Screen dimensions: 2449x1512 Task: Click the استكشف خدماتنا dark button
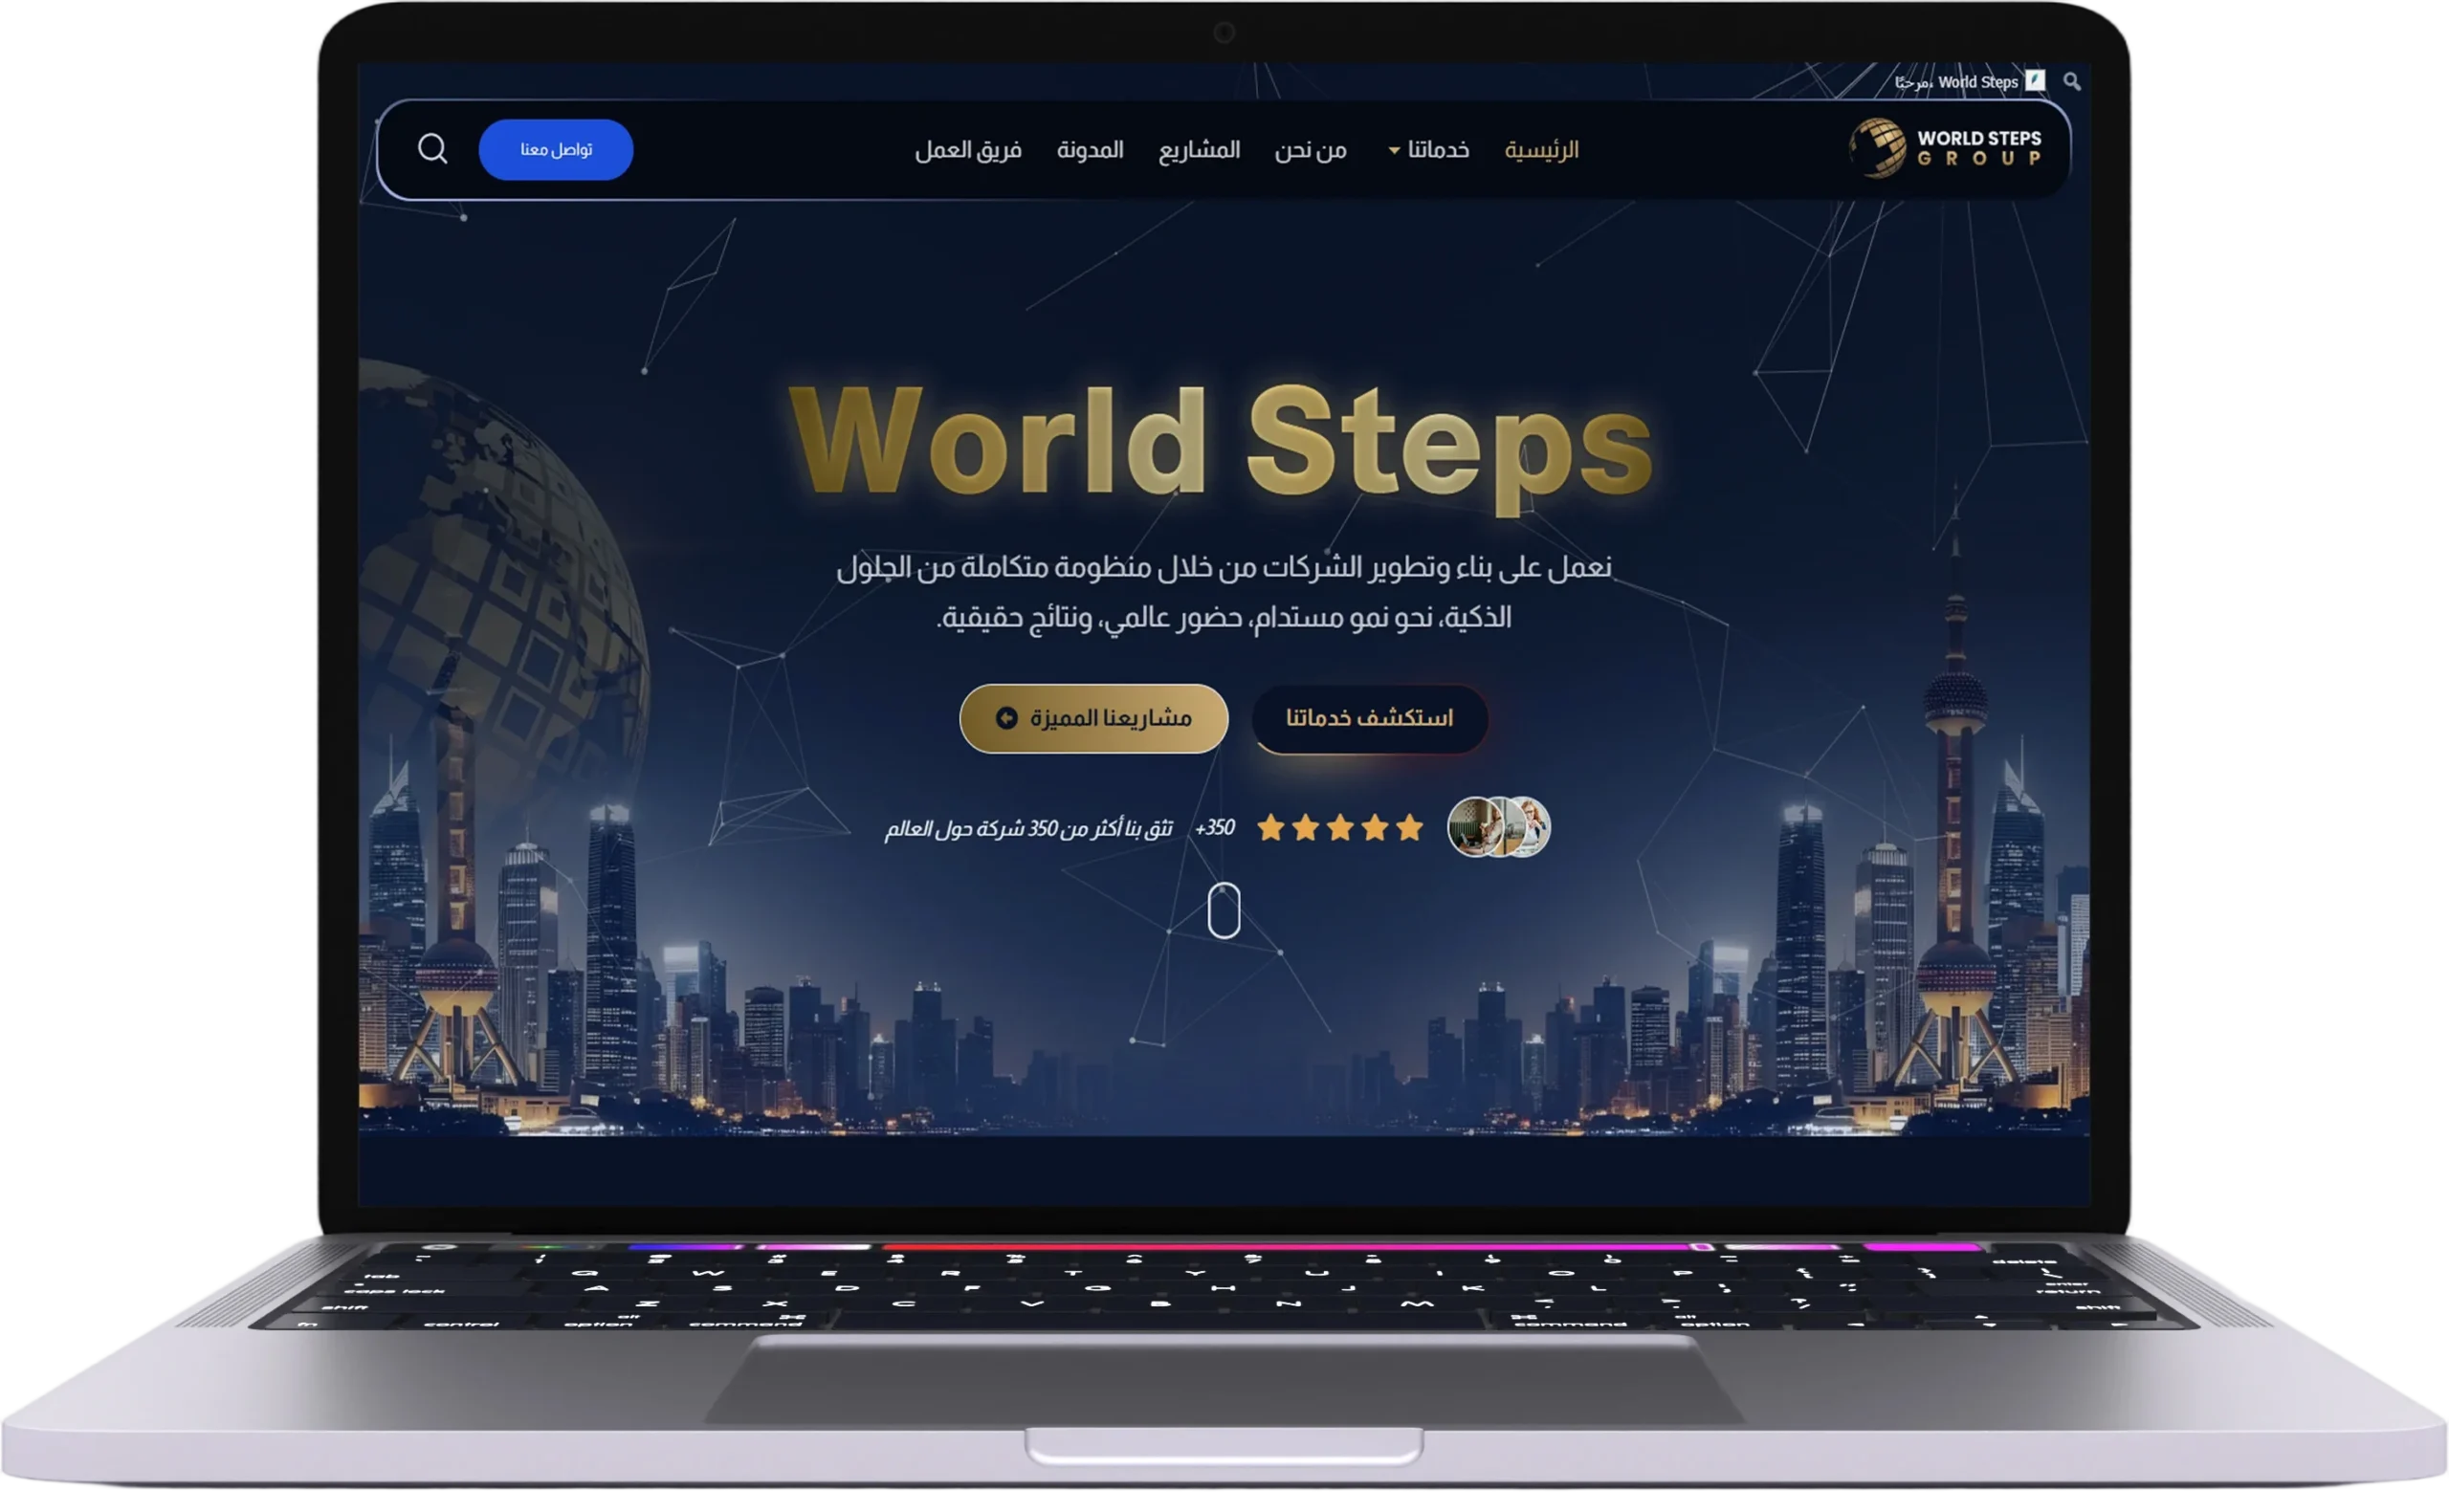pyautogui.click(x=1368, y=717)
